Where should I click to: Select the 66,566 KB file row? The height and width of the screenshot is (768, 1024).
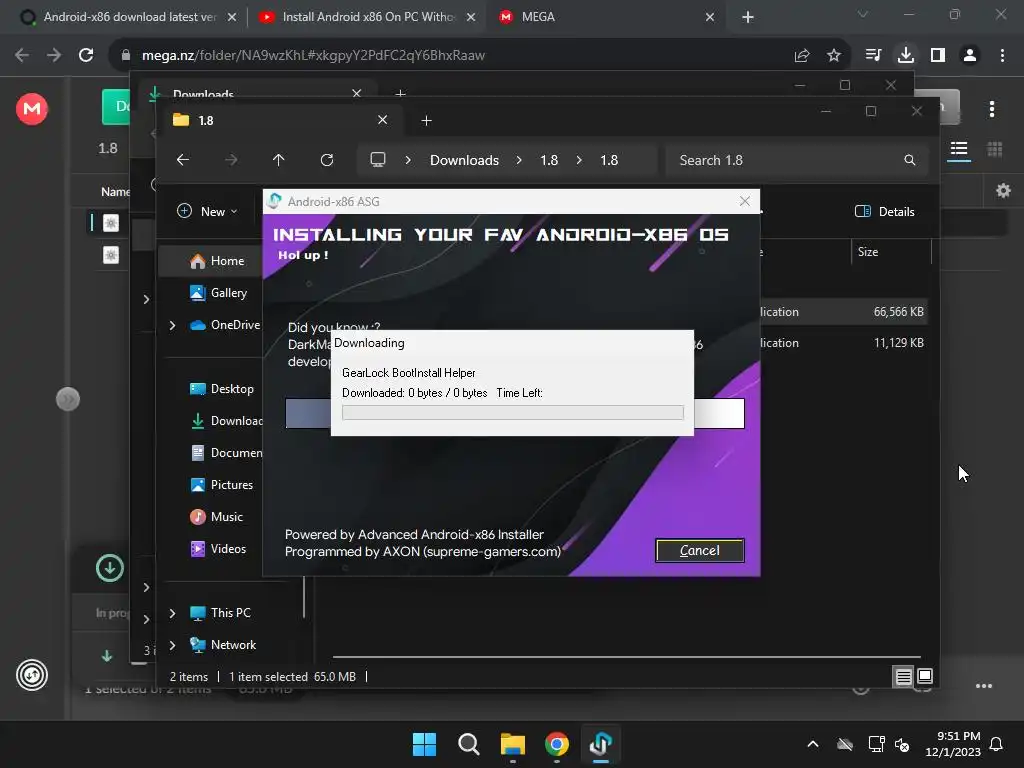coord(842,312)
